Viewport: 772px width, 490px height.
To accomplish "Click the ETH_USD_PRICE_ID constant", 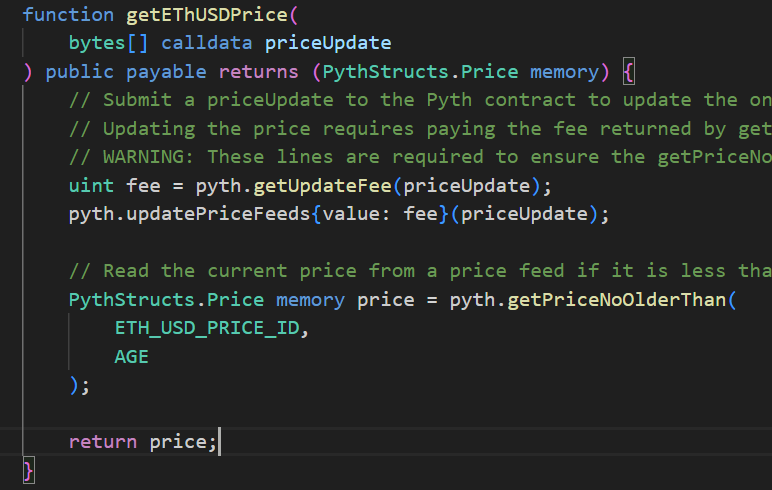I will (x=206, y=328).
